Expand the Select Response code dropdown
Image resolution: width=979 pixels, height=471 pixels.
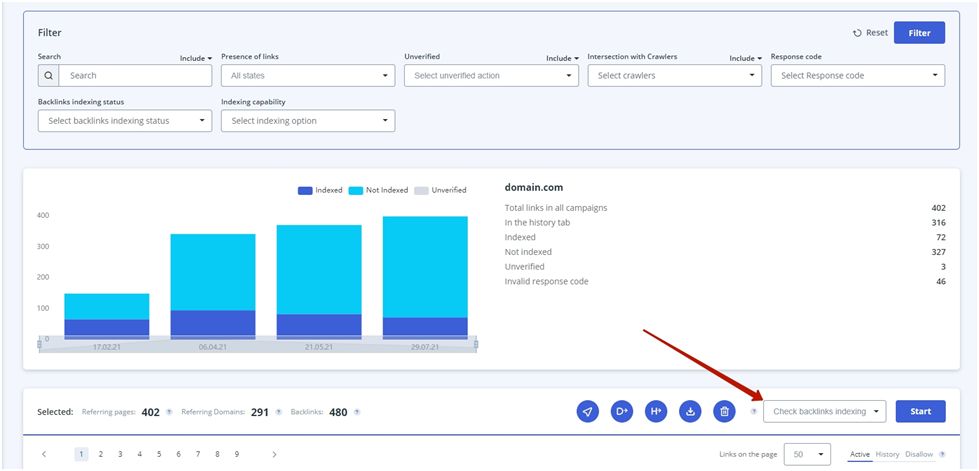(x=857, y=76)
